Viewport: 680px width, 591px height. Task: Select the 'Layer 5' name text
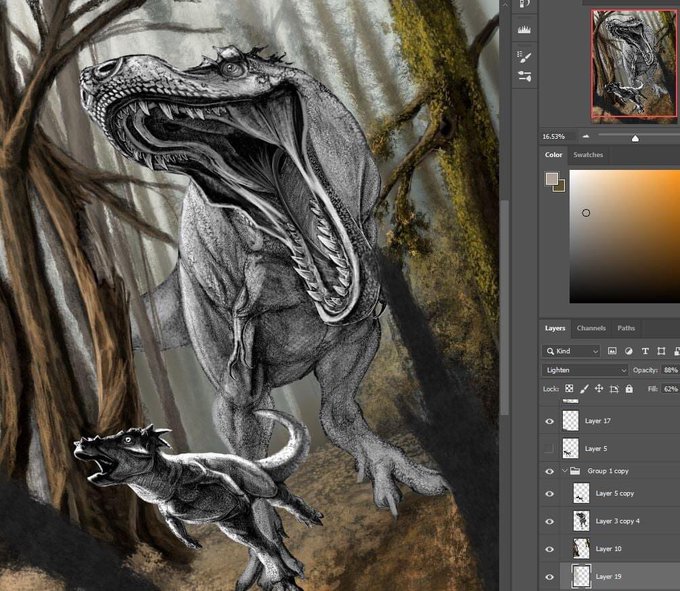click(596, 449)
